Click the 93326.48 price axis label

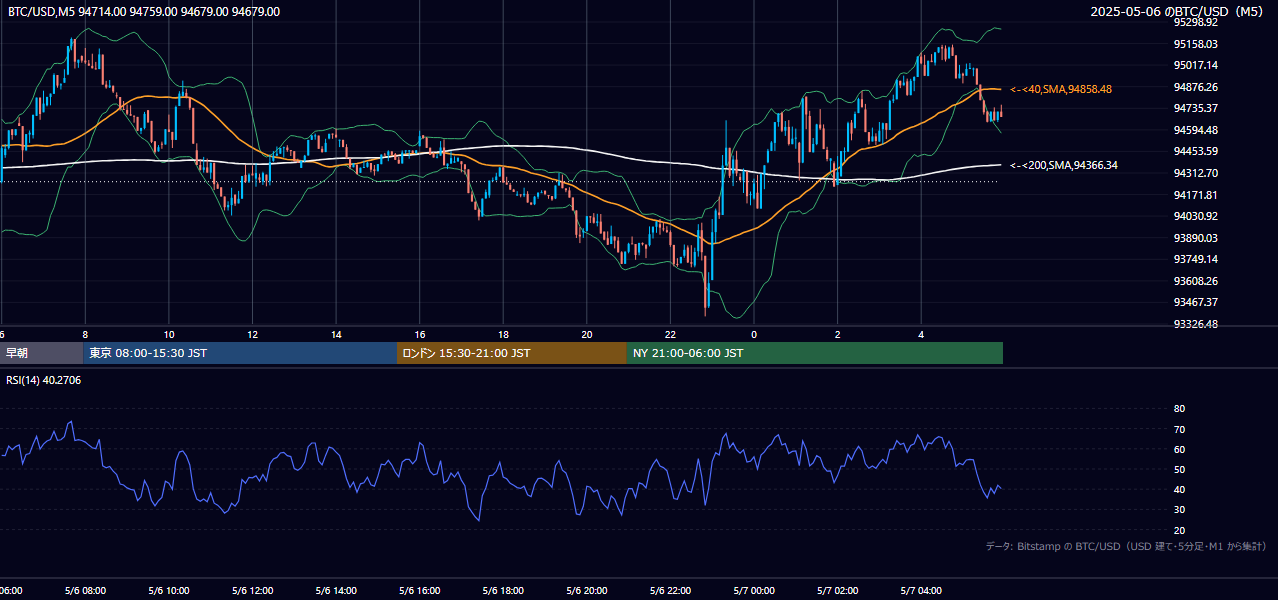coord(1195,324)
